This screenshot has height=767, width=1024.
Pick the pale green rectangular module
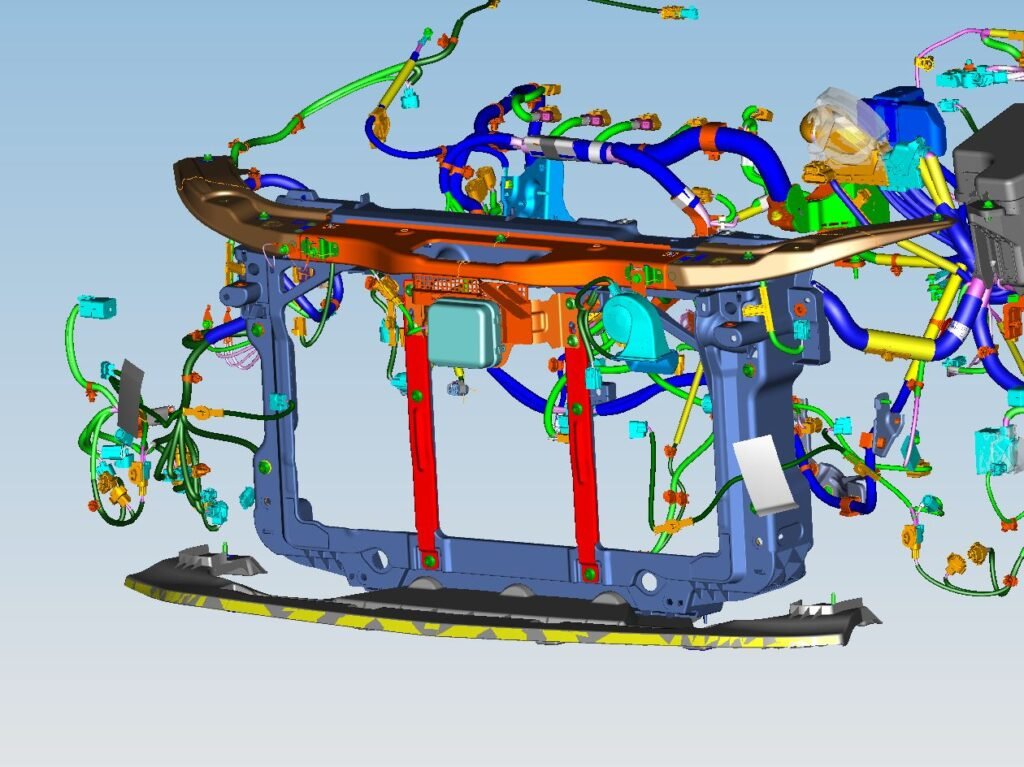[x=463, y=332]
